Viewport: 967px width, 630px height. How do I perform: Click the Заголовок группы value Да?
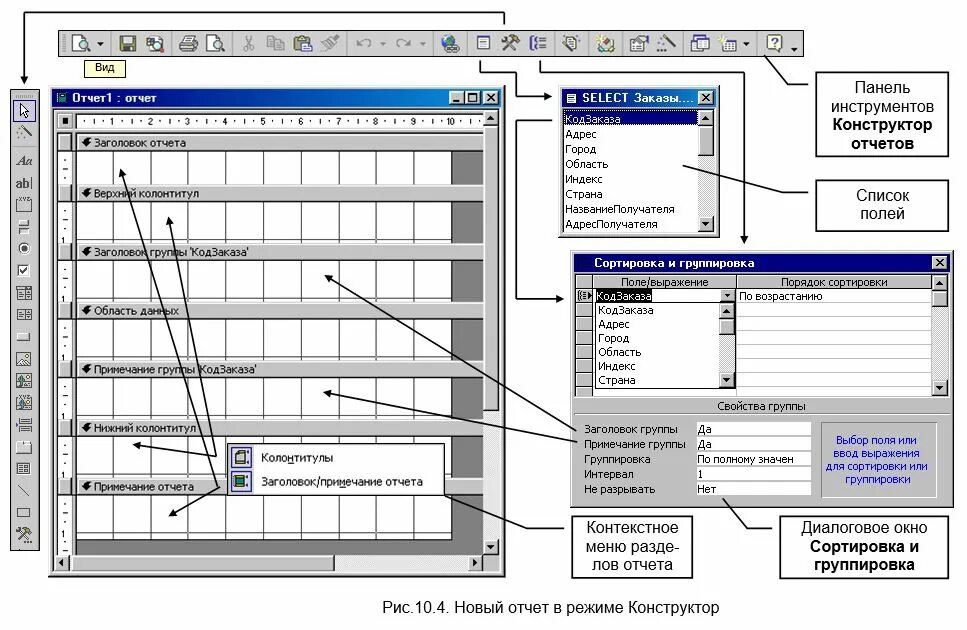coord(754,429)
